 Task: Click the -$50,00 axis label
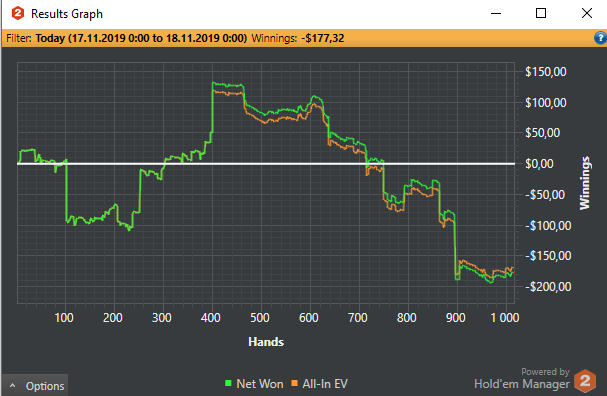coord(545,194)
